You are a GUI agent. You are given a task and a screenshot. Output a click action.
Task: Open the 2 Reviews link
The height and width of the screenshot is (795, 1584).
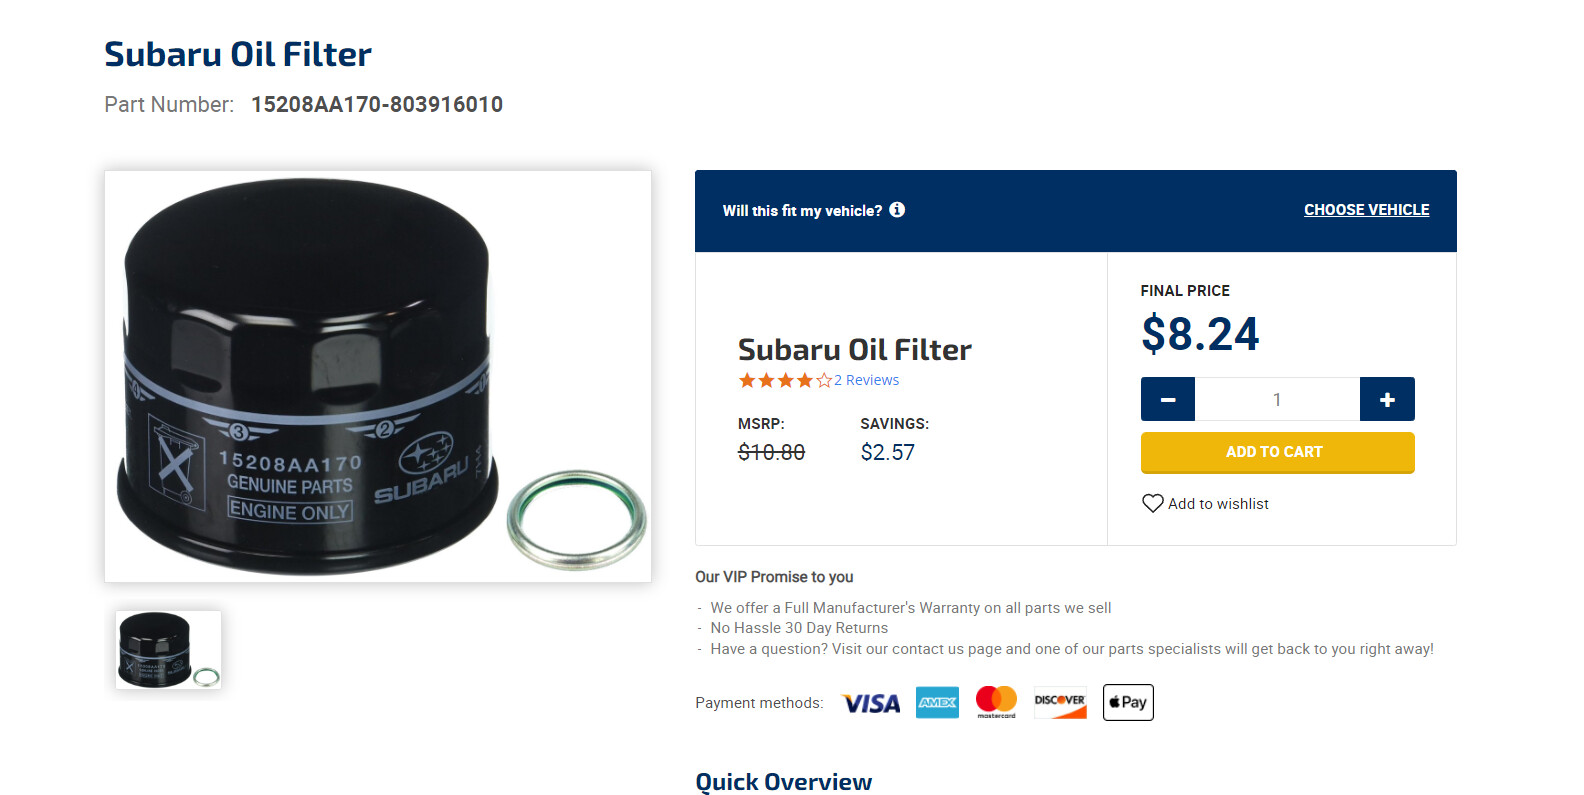(866, 380)
